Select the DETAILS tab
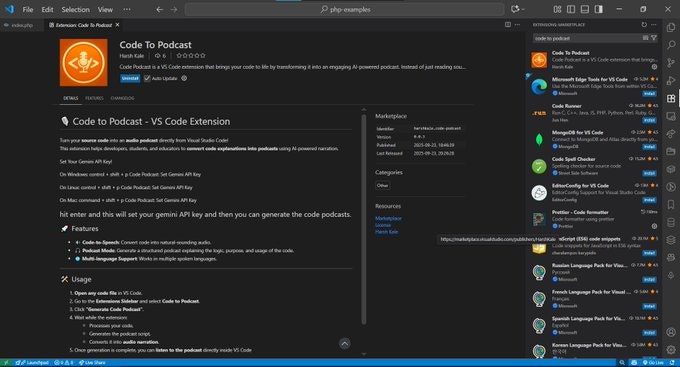Viewport: 680px width, 367px height. [x=71, y=98]
